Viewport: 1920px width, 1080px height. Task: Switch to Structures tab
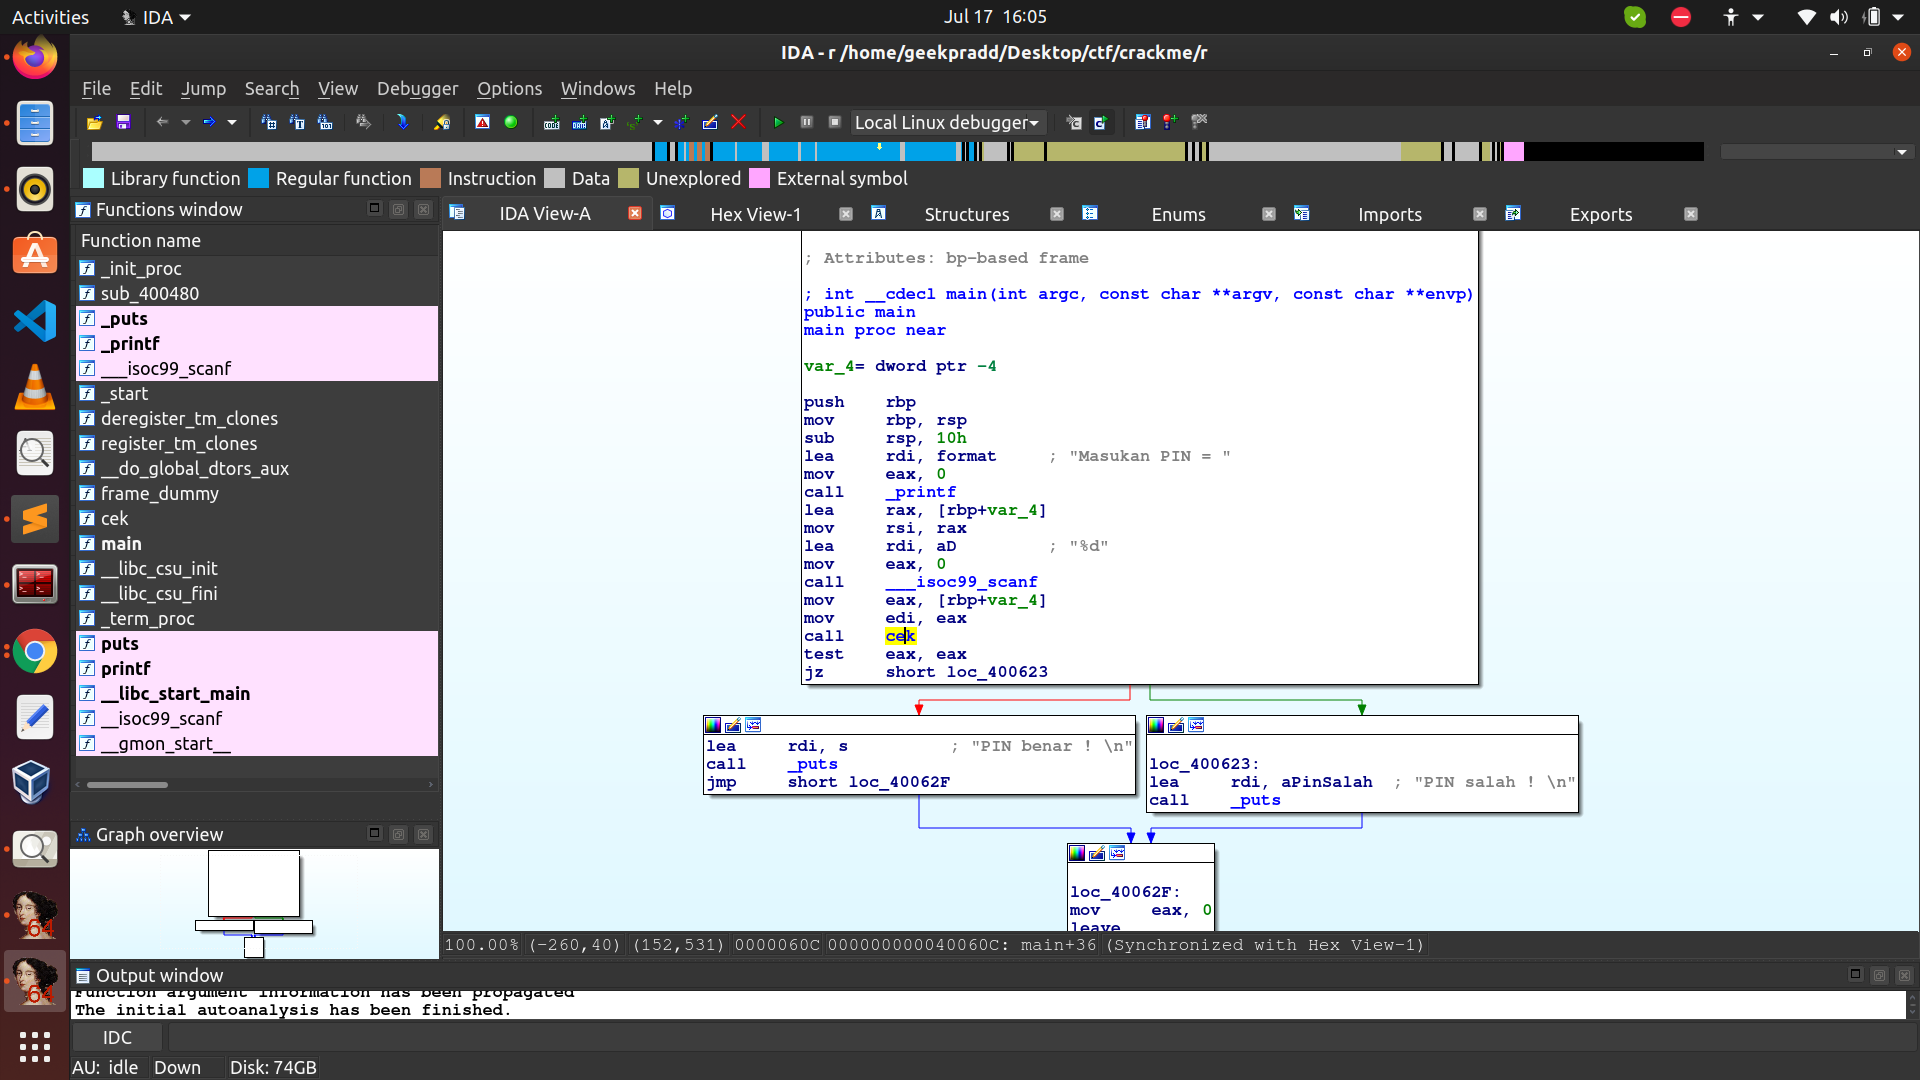[x=966, y=214]
